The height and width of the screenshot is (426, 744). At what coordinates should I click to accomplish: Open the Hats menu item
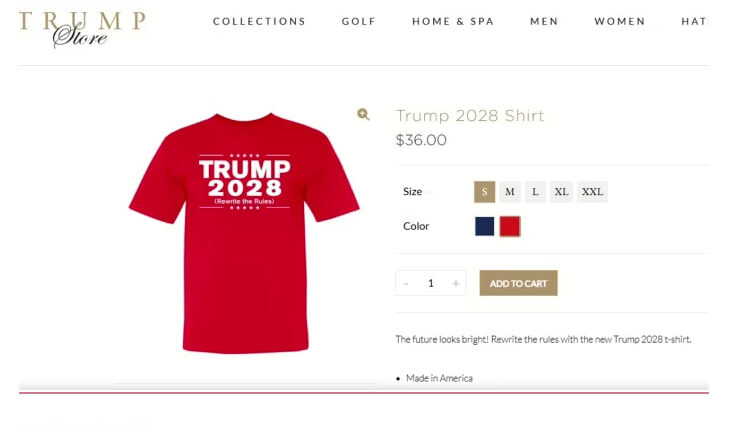click(x=694, y=21)
